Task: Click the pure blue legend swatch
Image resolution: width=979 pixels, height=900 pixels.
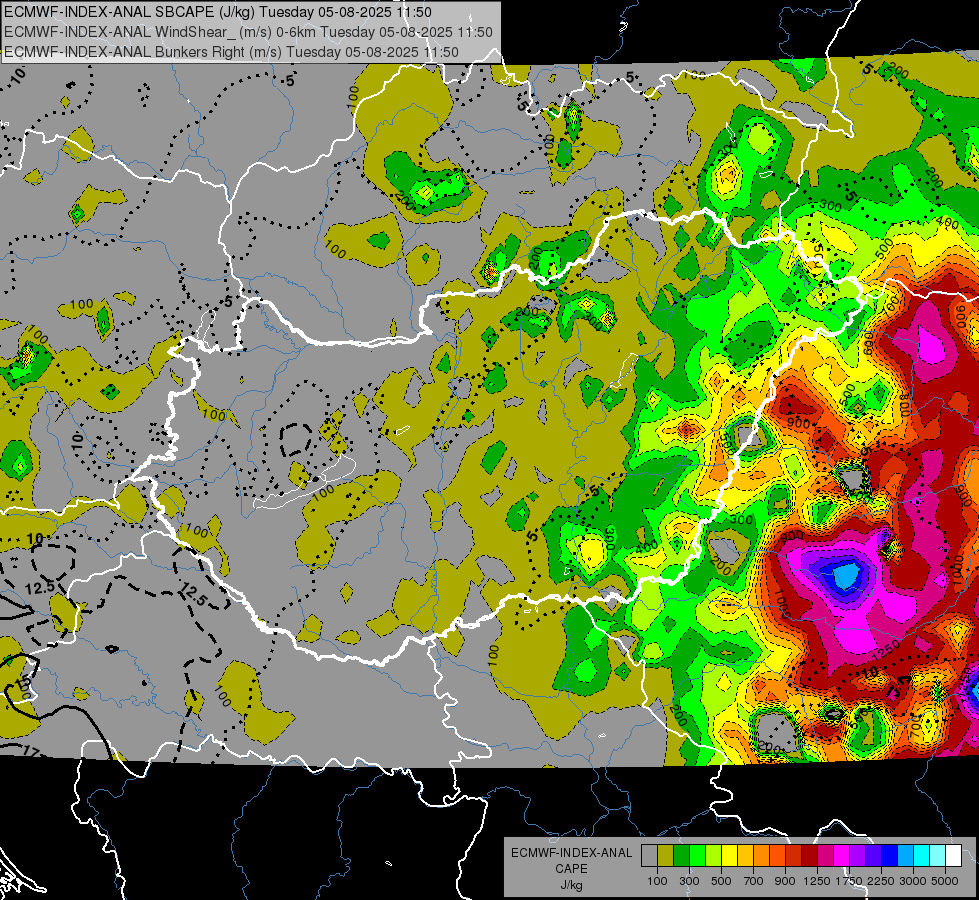Action: (890, 856)
